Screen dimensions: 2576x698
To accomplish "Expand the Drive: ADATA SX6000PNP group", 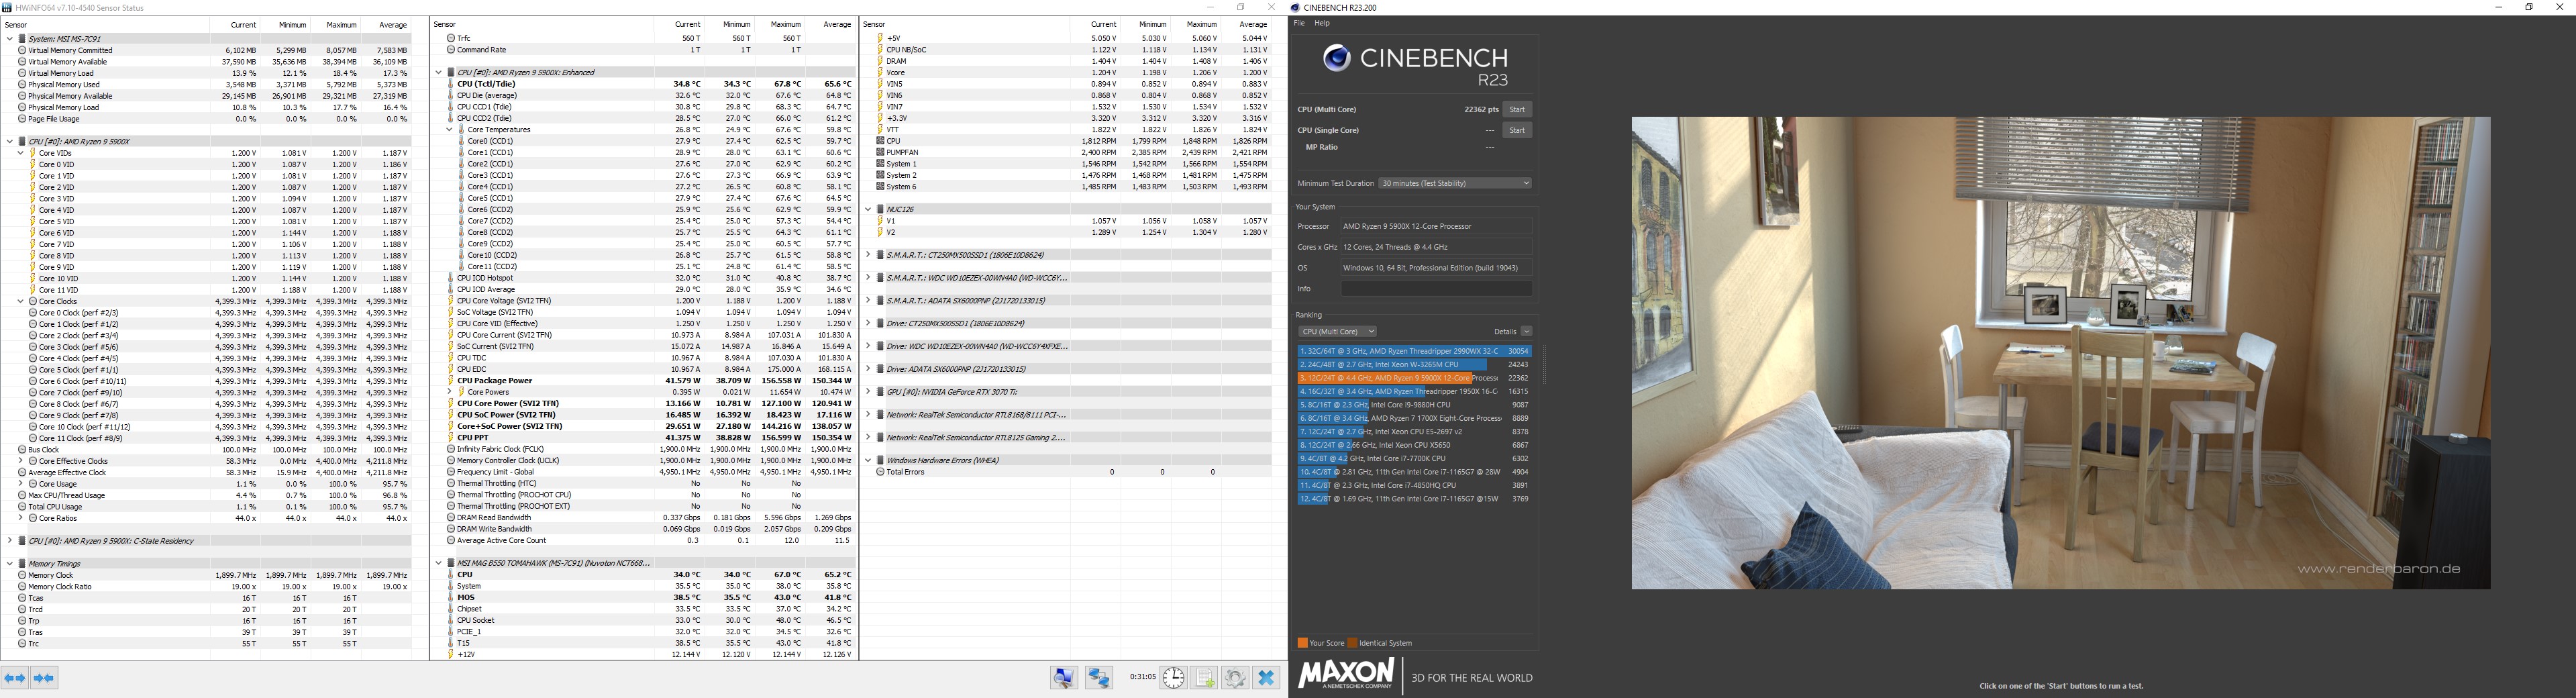I will click(868, 369).
